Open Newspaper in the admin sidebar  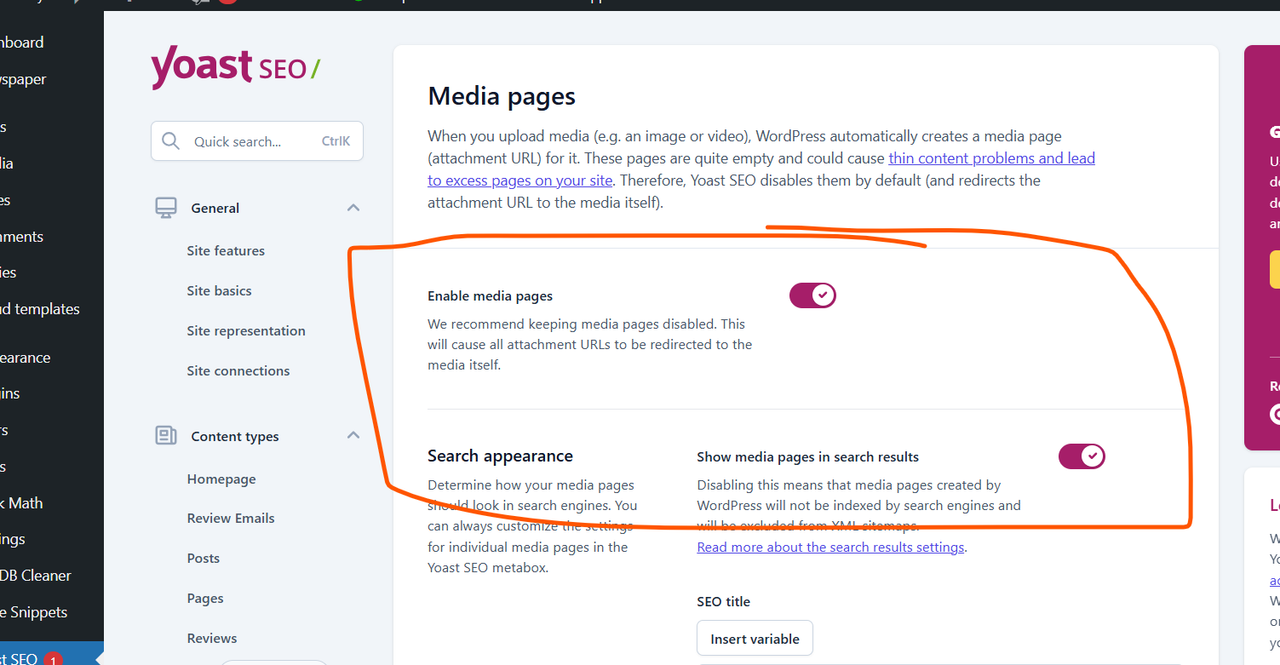pos(23,79)
